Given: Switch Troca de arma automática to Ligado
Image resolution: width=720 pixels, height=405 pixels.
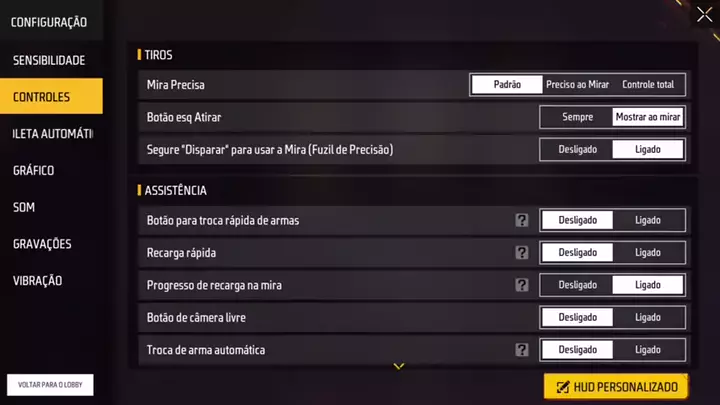Looking at the screenshot, I should [x=648, y=350].
